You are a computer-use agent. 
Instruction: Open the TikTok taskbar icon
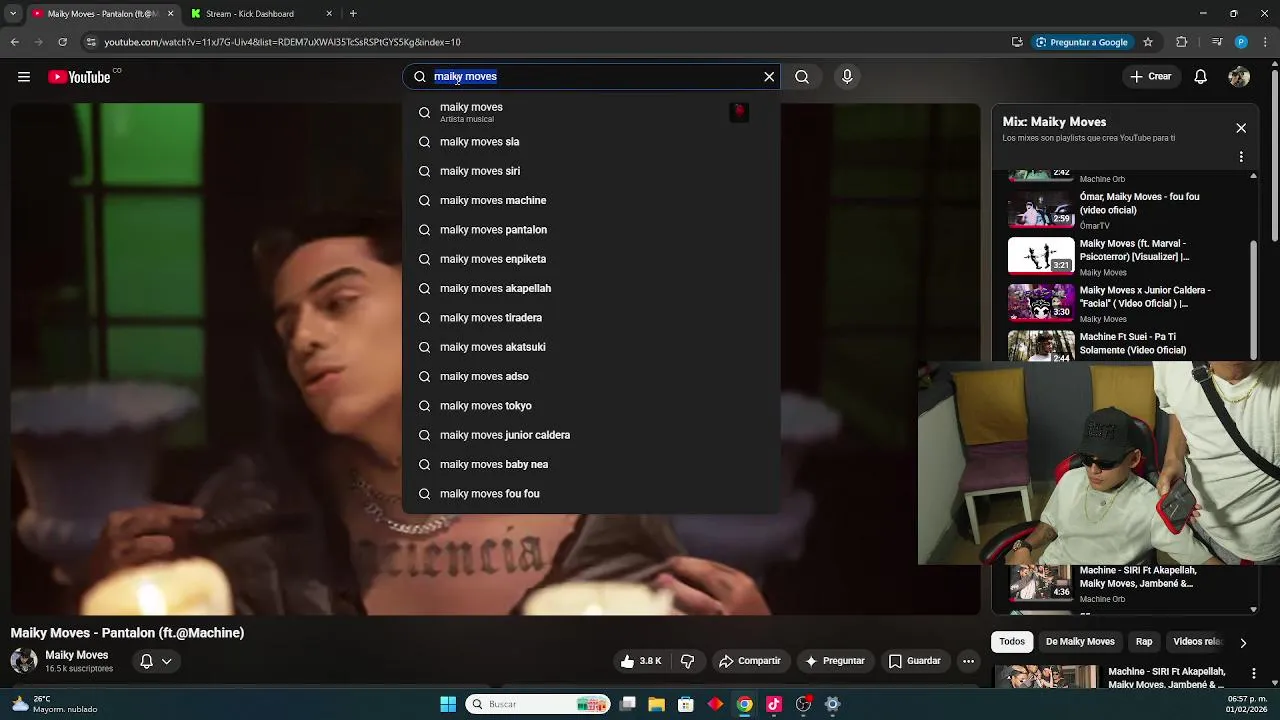coord(774,704)
